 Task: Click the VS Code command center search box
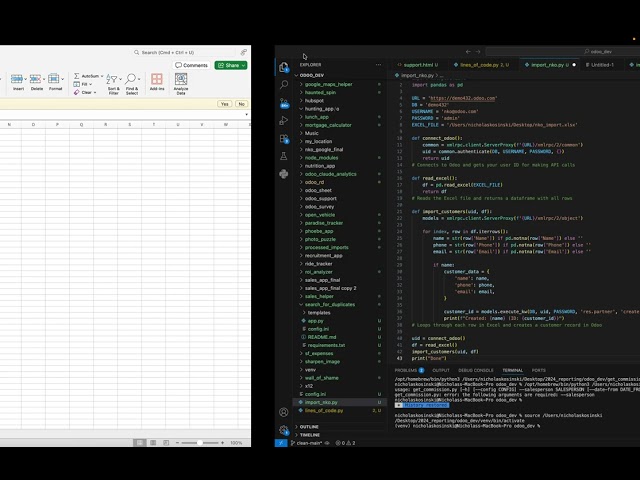563,52
